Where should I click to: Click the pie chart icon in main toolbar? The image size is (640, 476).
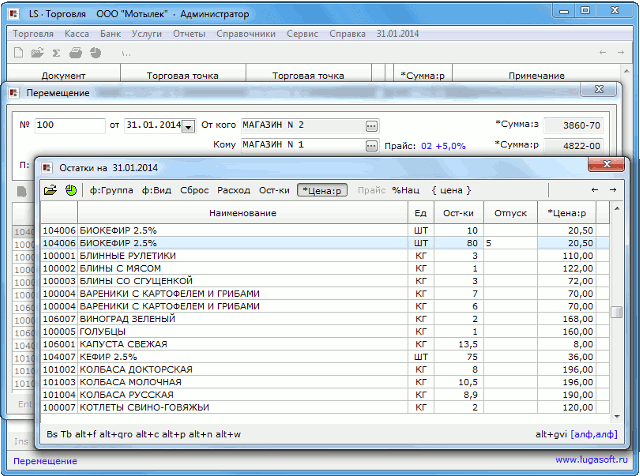pyautogui.click(x=96, y=53)
